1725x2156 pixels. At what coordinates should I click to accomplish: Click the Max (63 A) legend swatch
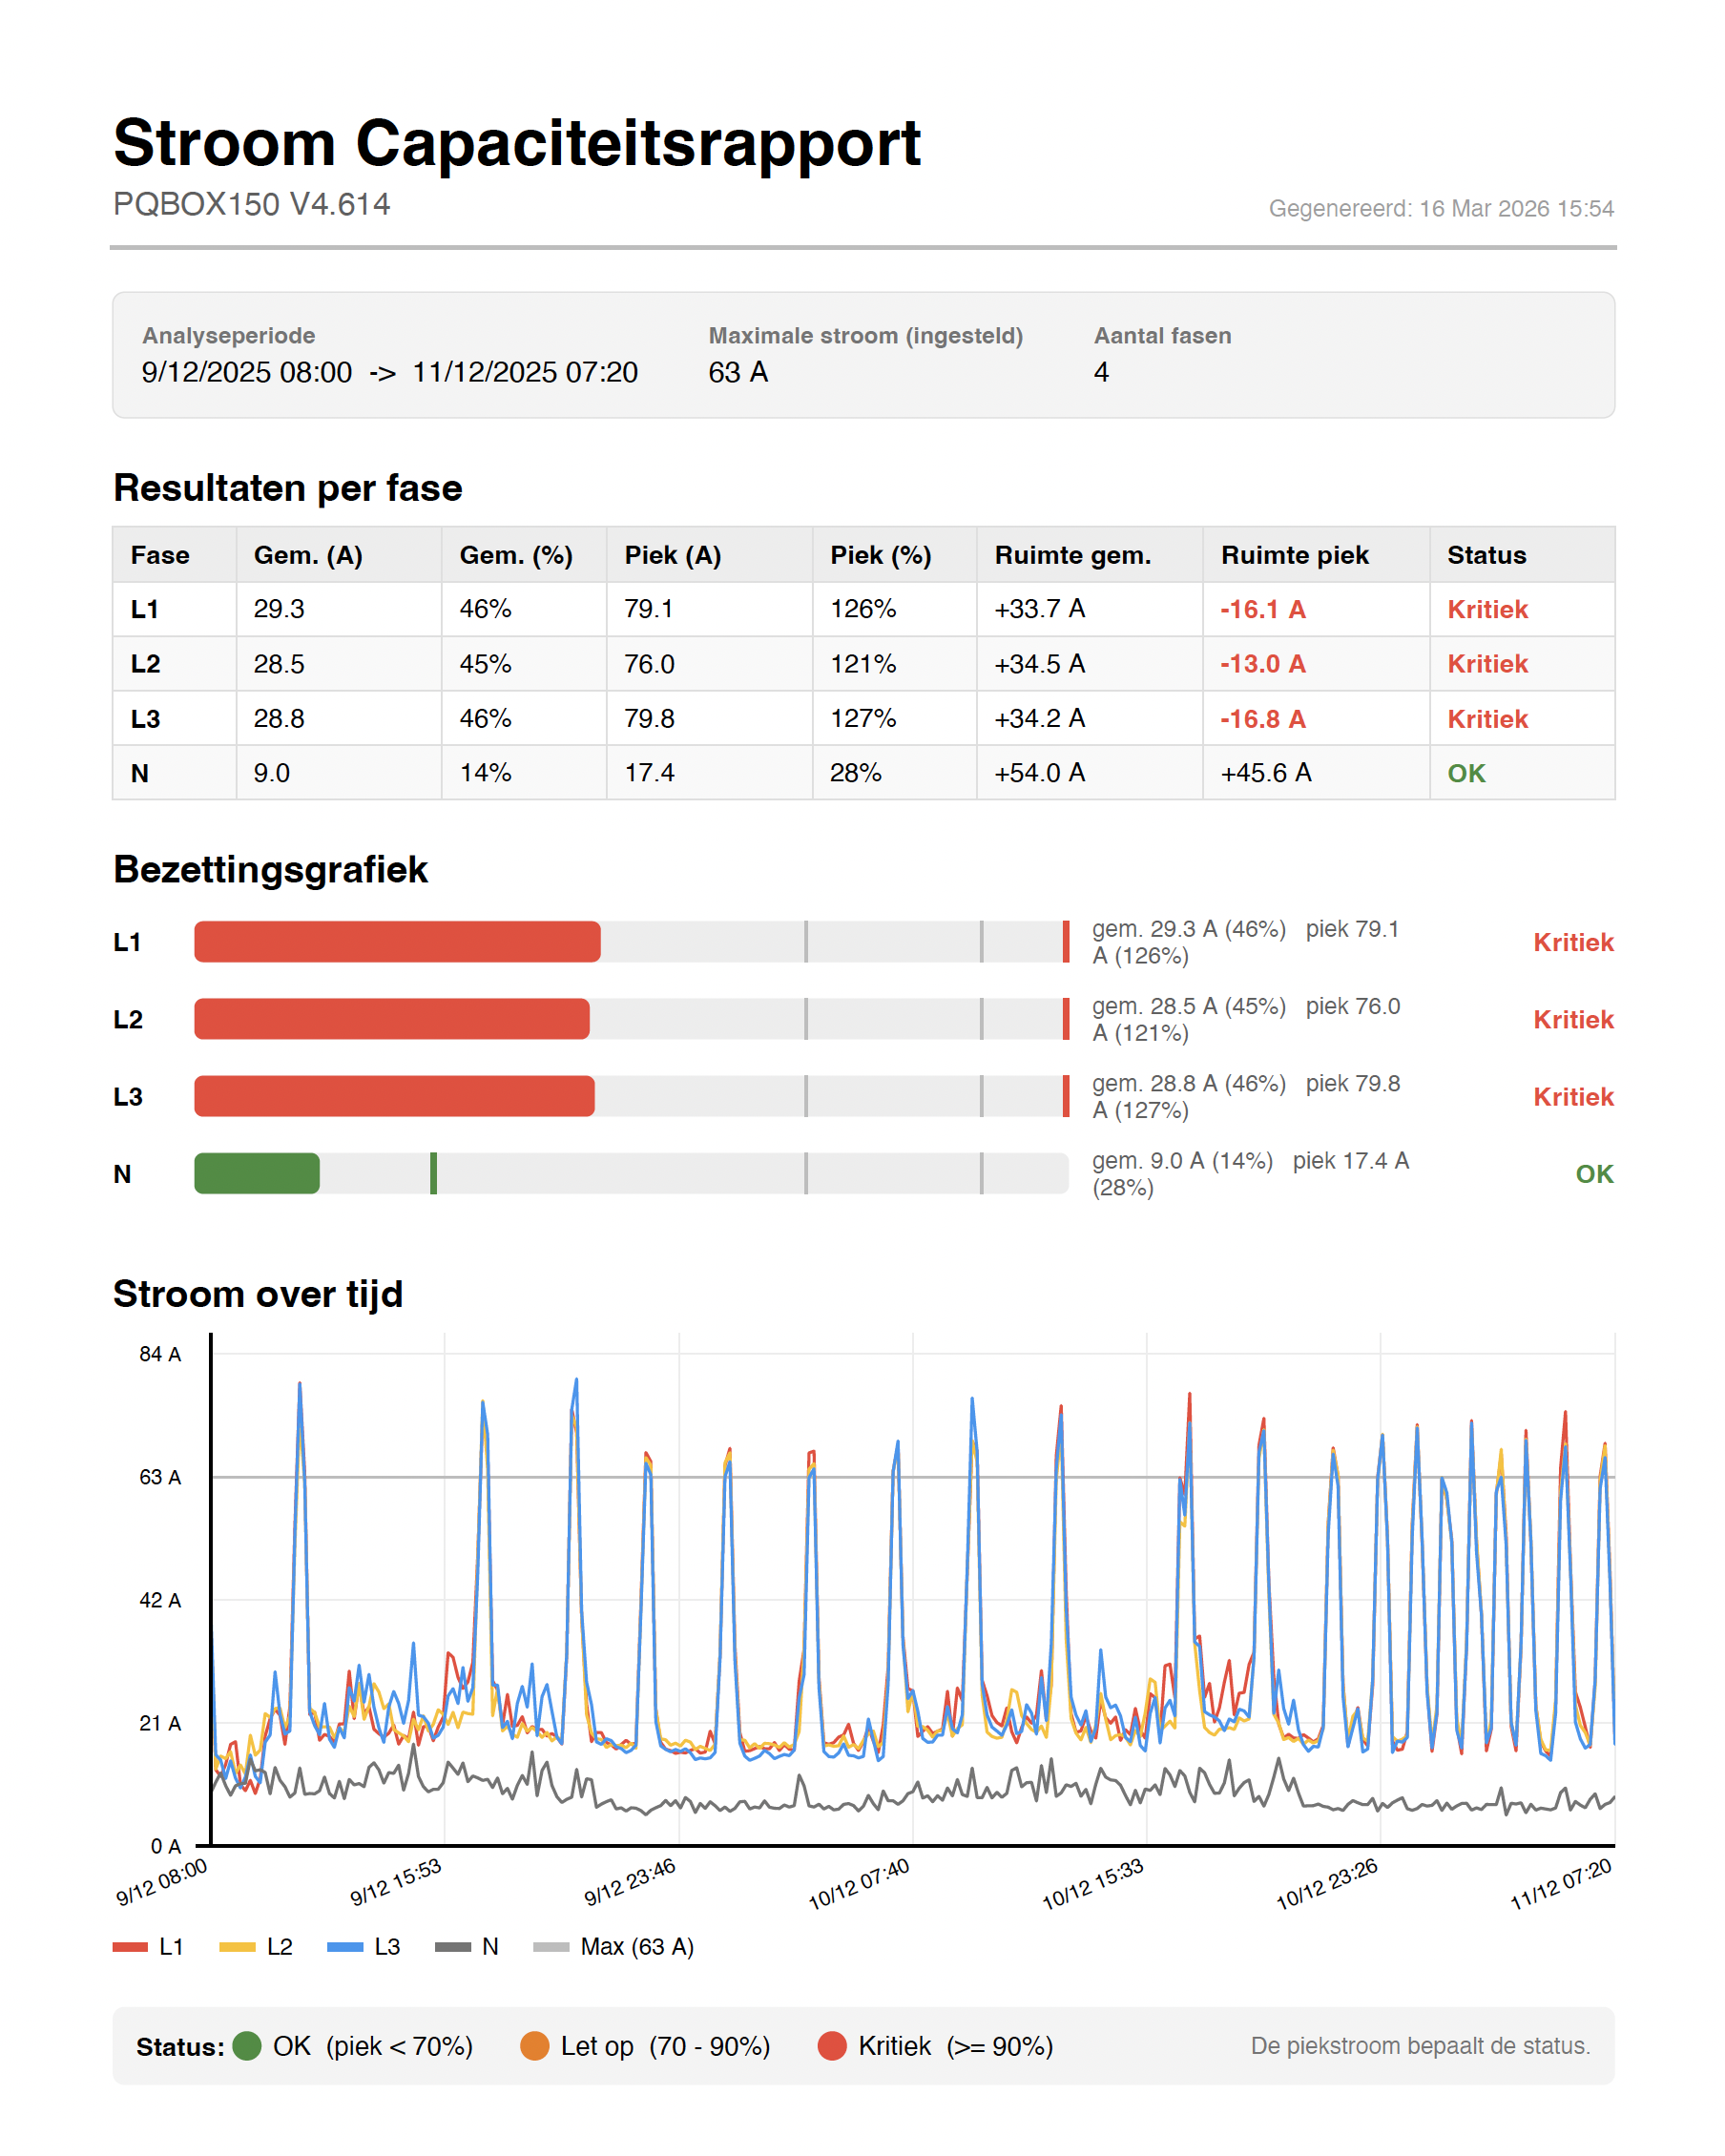(x=551, y=1946)
